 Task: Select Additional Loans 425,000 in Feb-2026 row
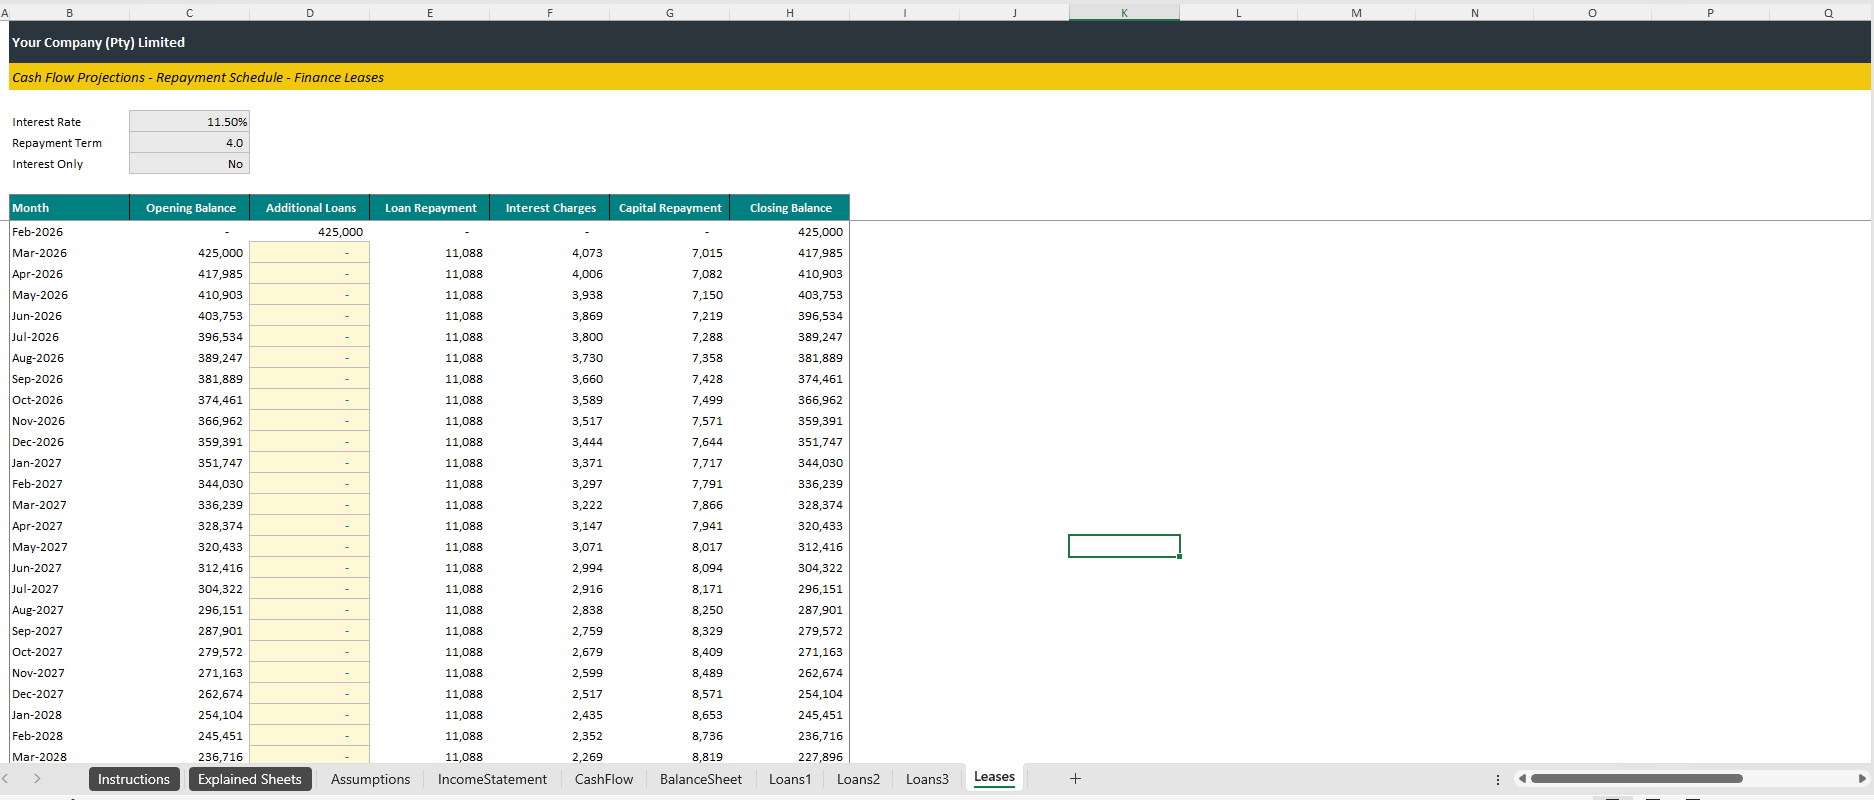tap(309, 232)
